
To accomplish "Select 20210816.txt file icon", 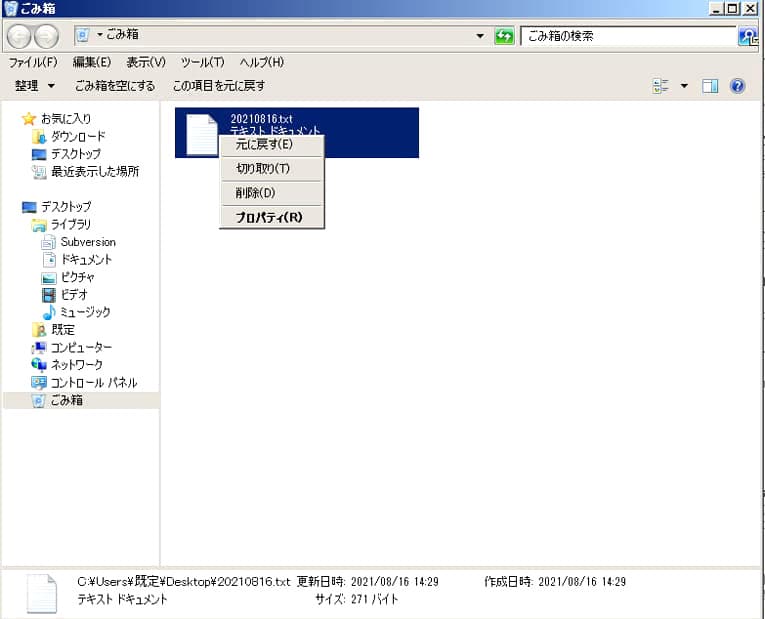I will point(201,133).
